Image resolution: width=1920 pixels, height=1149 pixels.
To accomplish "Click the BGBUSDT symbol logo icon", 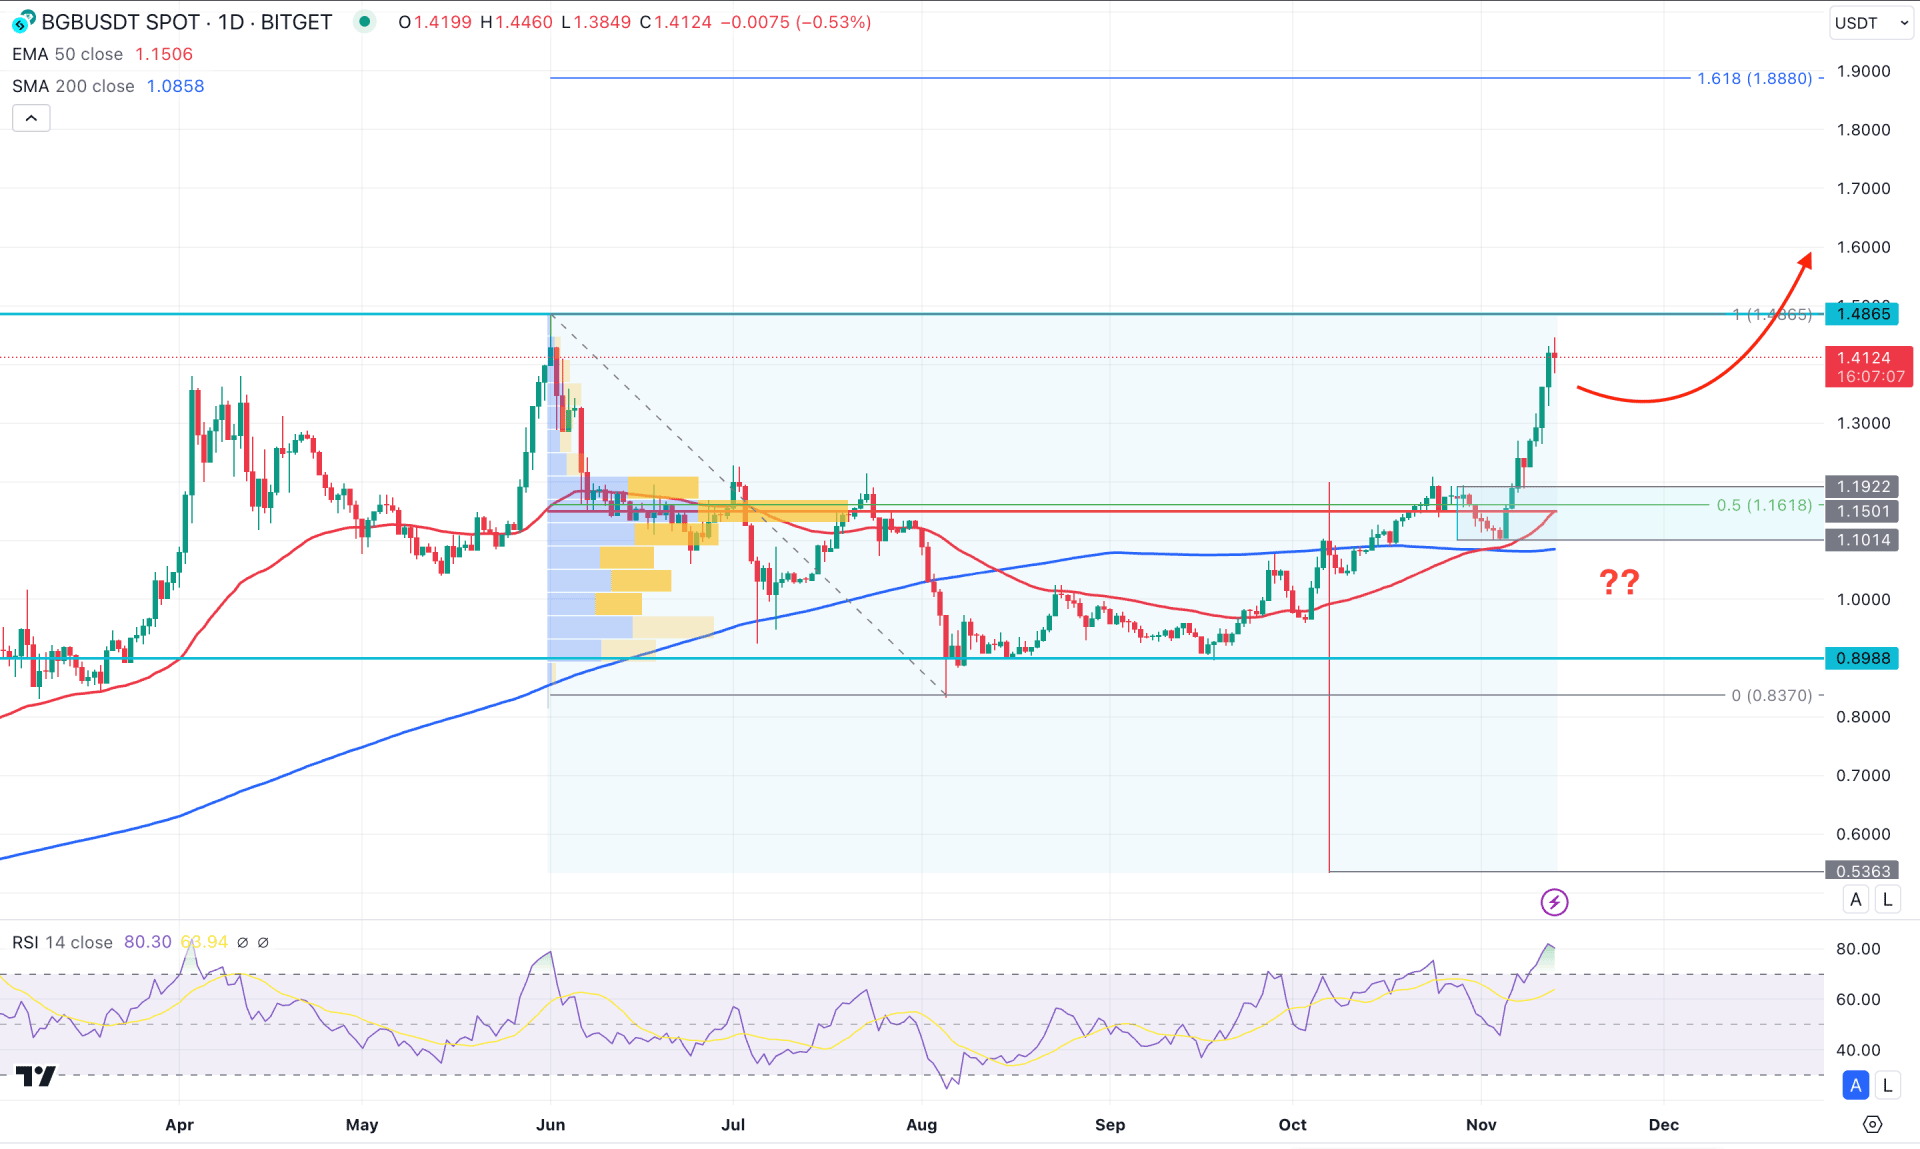I will pyautogui.click(x=23, y=22).
